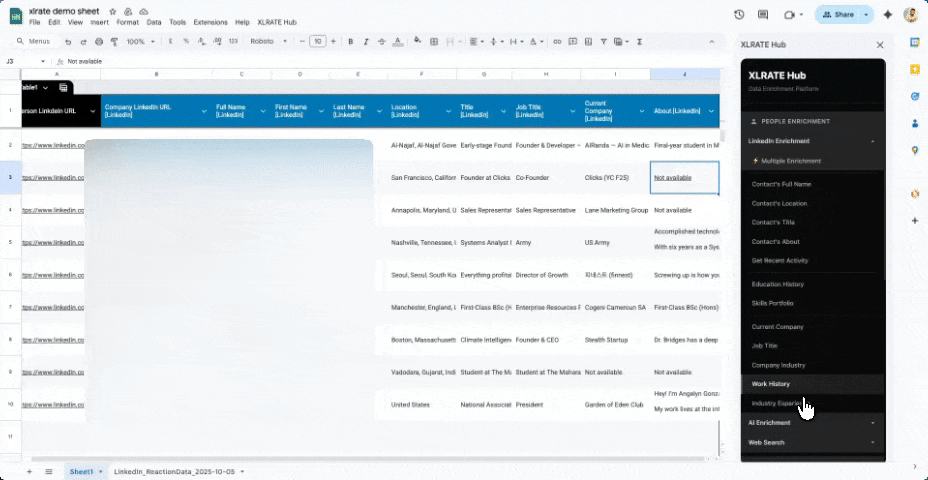Image resolution: width=928 pixels, height=480 pixels.
Task: Open the Google Tasks side icon
Action: 915,96
